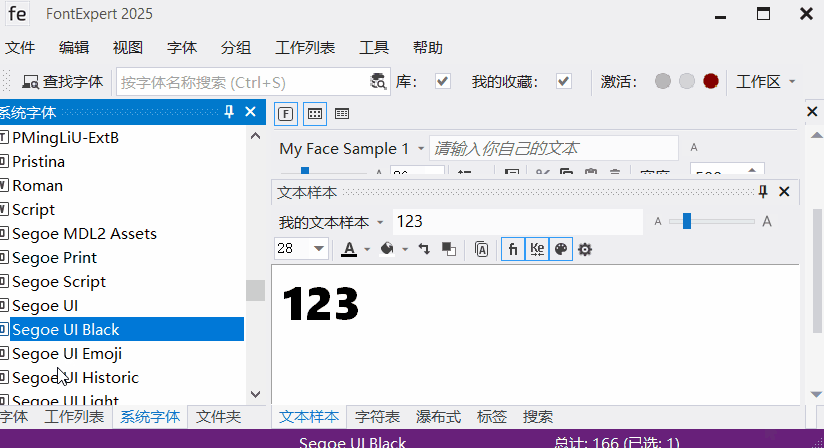Click the text color A icon
Image resolution: width=825 pixels, height=448 pixels.
point(349,248)
